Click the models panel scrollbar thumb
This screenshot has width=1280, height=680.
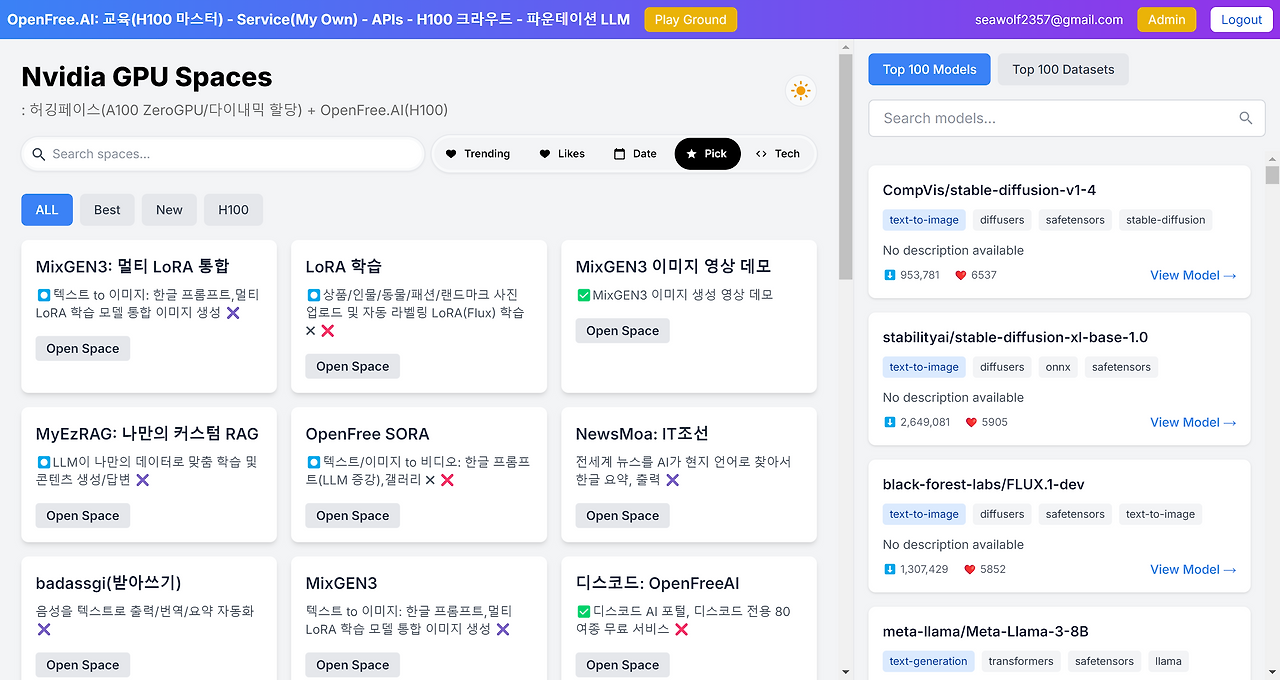[x=1272, y=176]
